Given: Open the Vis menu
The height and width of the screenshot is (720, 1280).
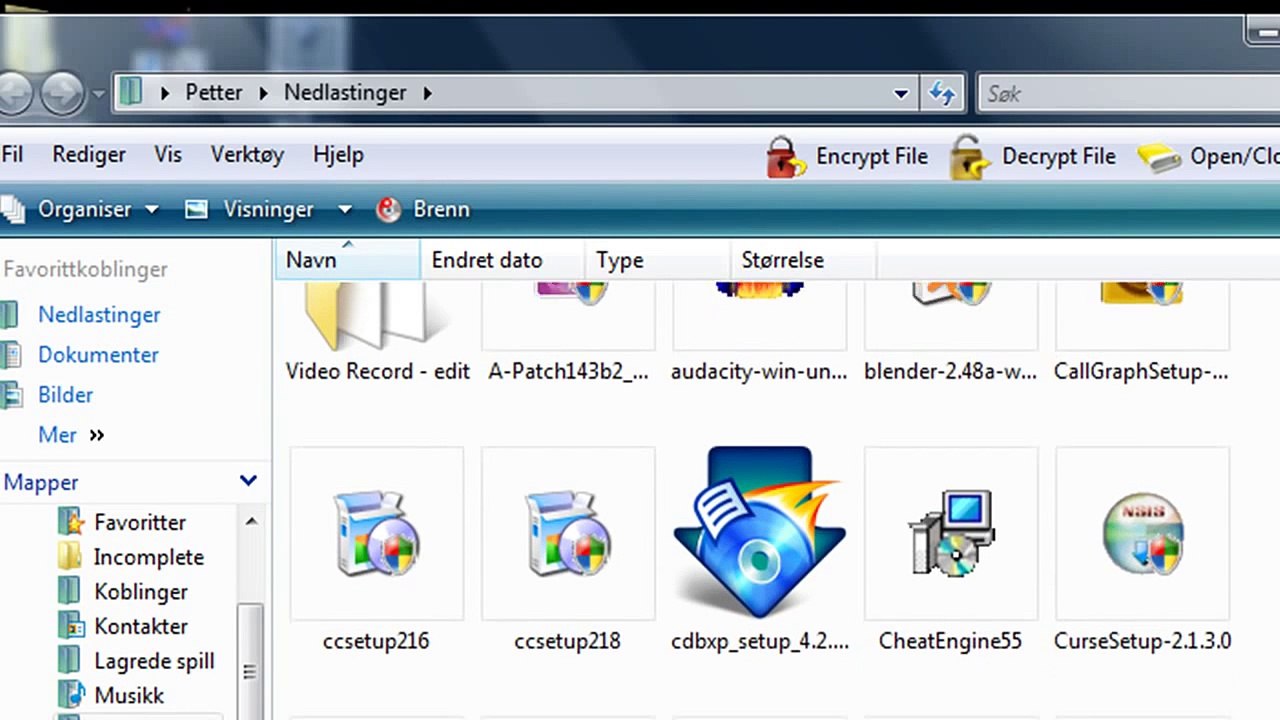Looking at the screenshot, I should [x=168, y=155].
